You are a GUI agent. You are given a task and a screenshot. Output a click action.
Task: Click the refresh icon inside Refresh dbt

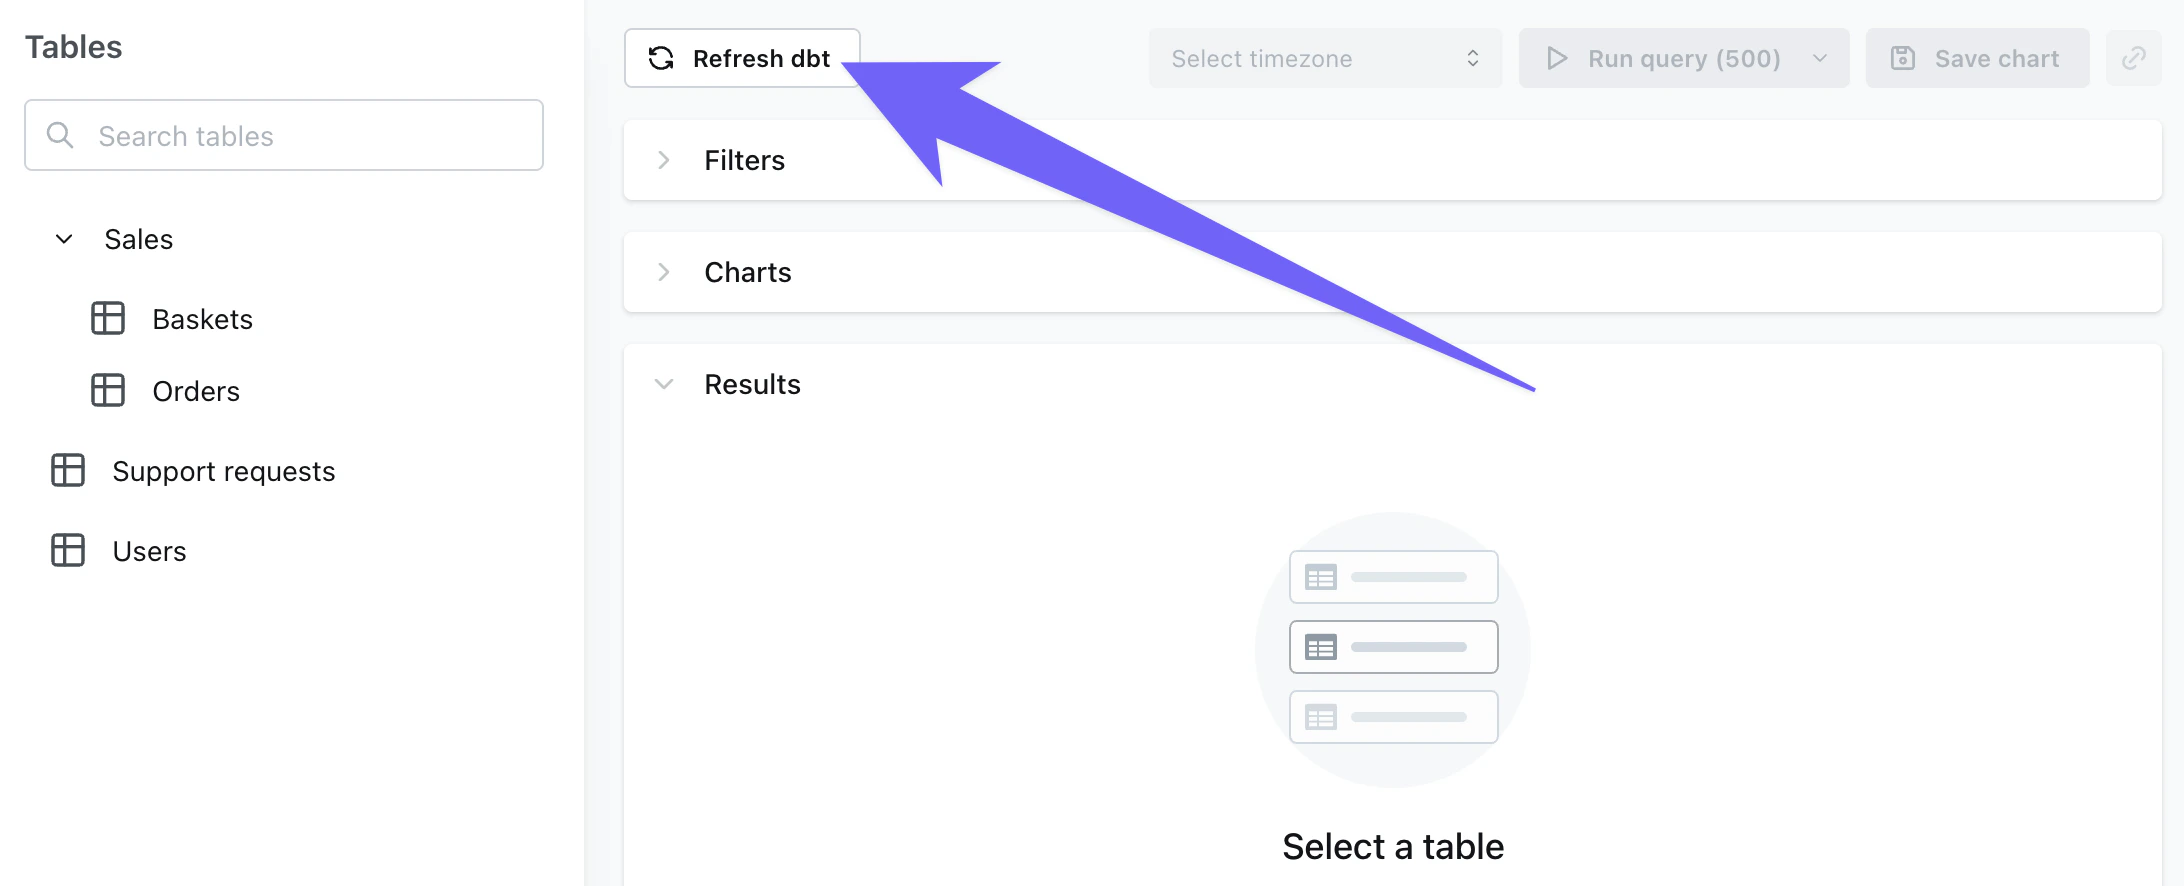coord(661,58)
